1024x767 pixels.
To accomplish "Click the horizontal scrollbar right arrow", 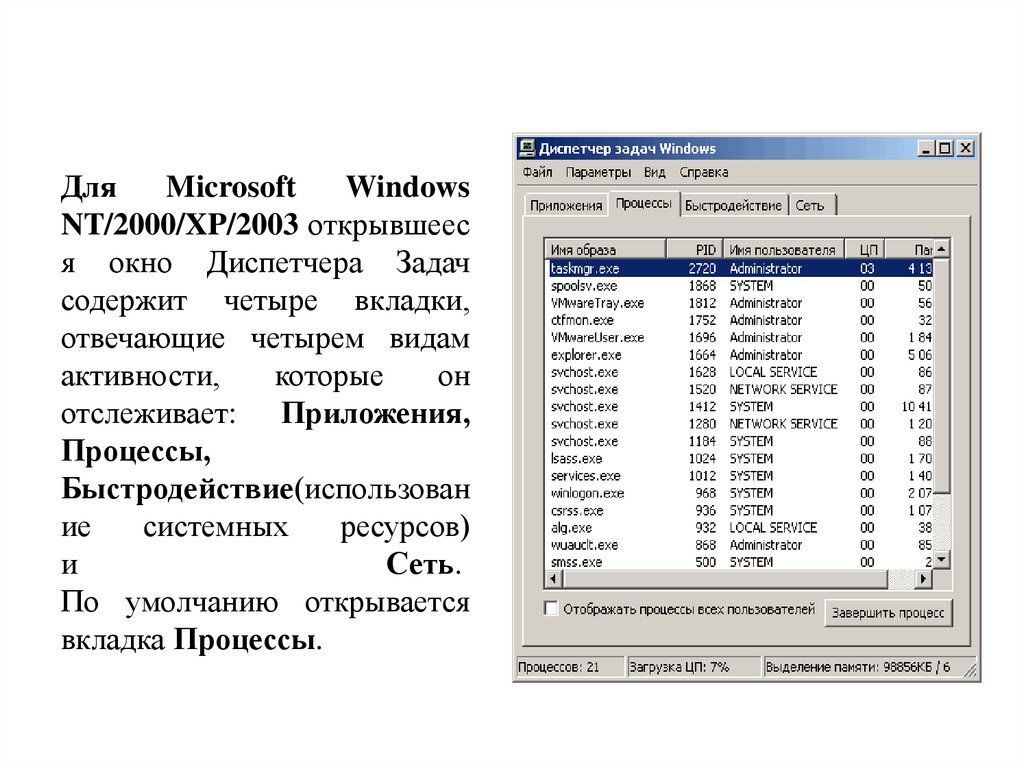I will pyautogui.click(x=923, y=578).
